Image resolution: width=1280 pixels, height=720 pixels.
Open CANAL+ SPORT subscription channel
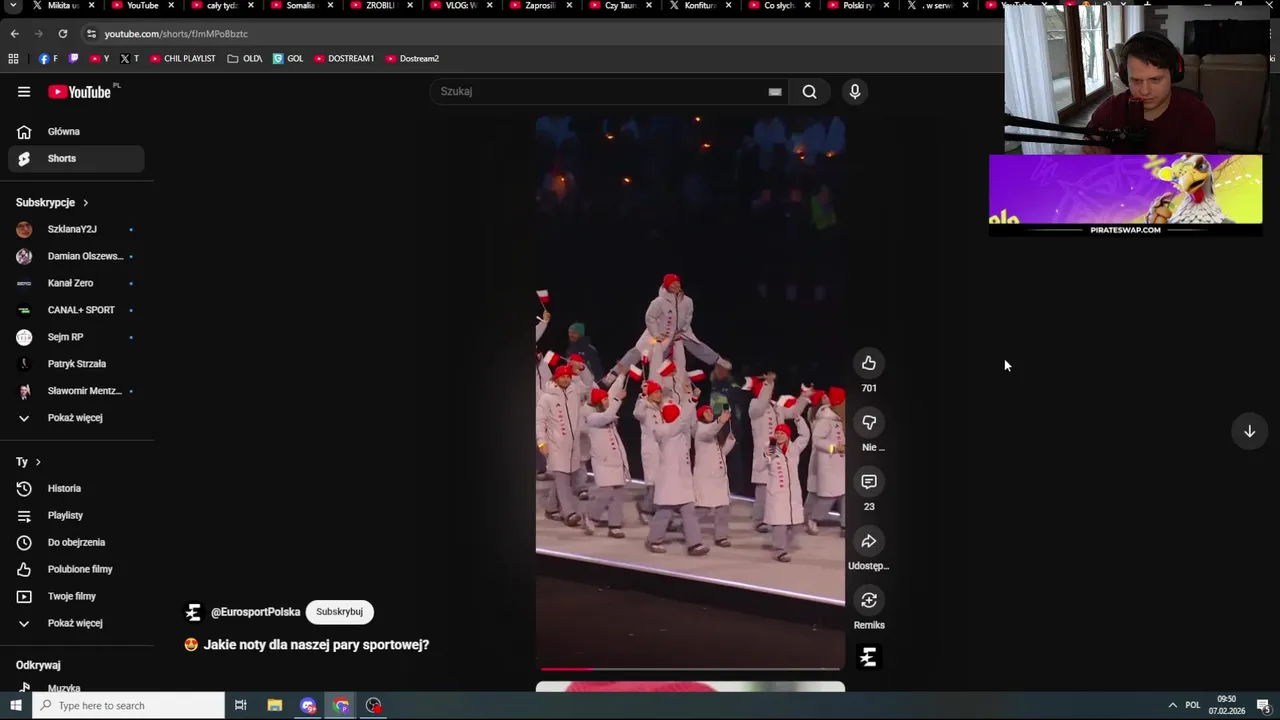[76, 310]
